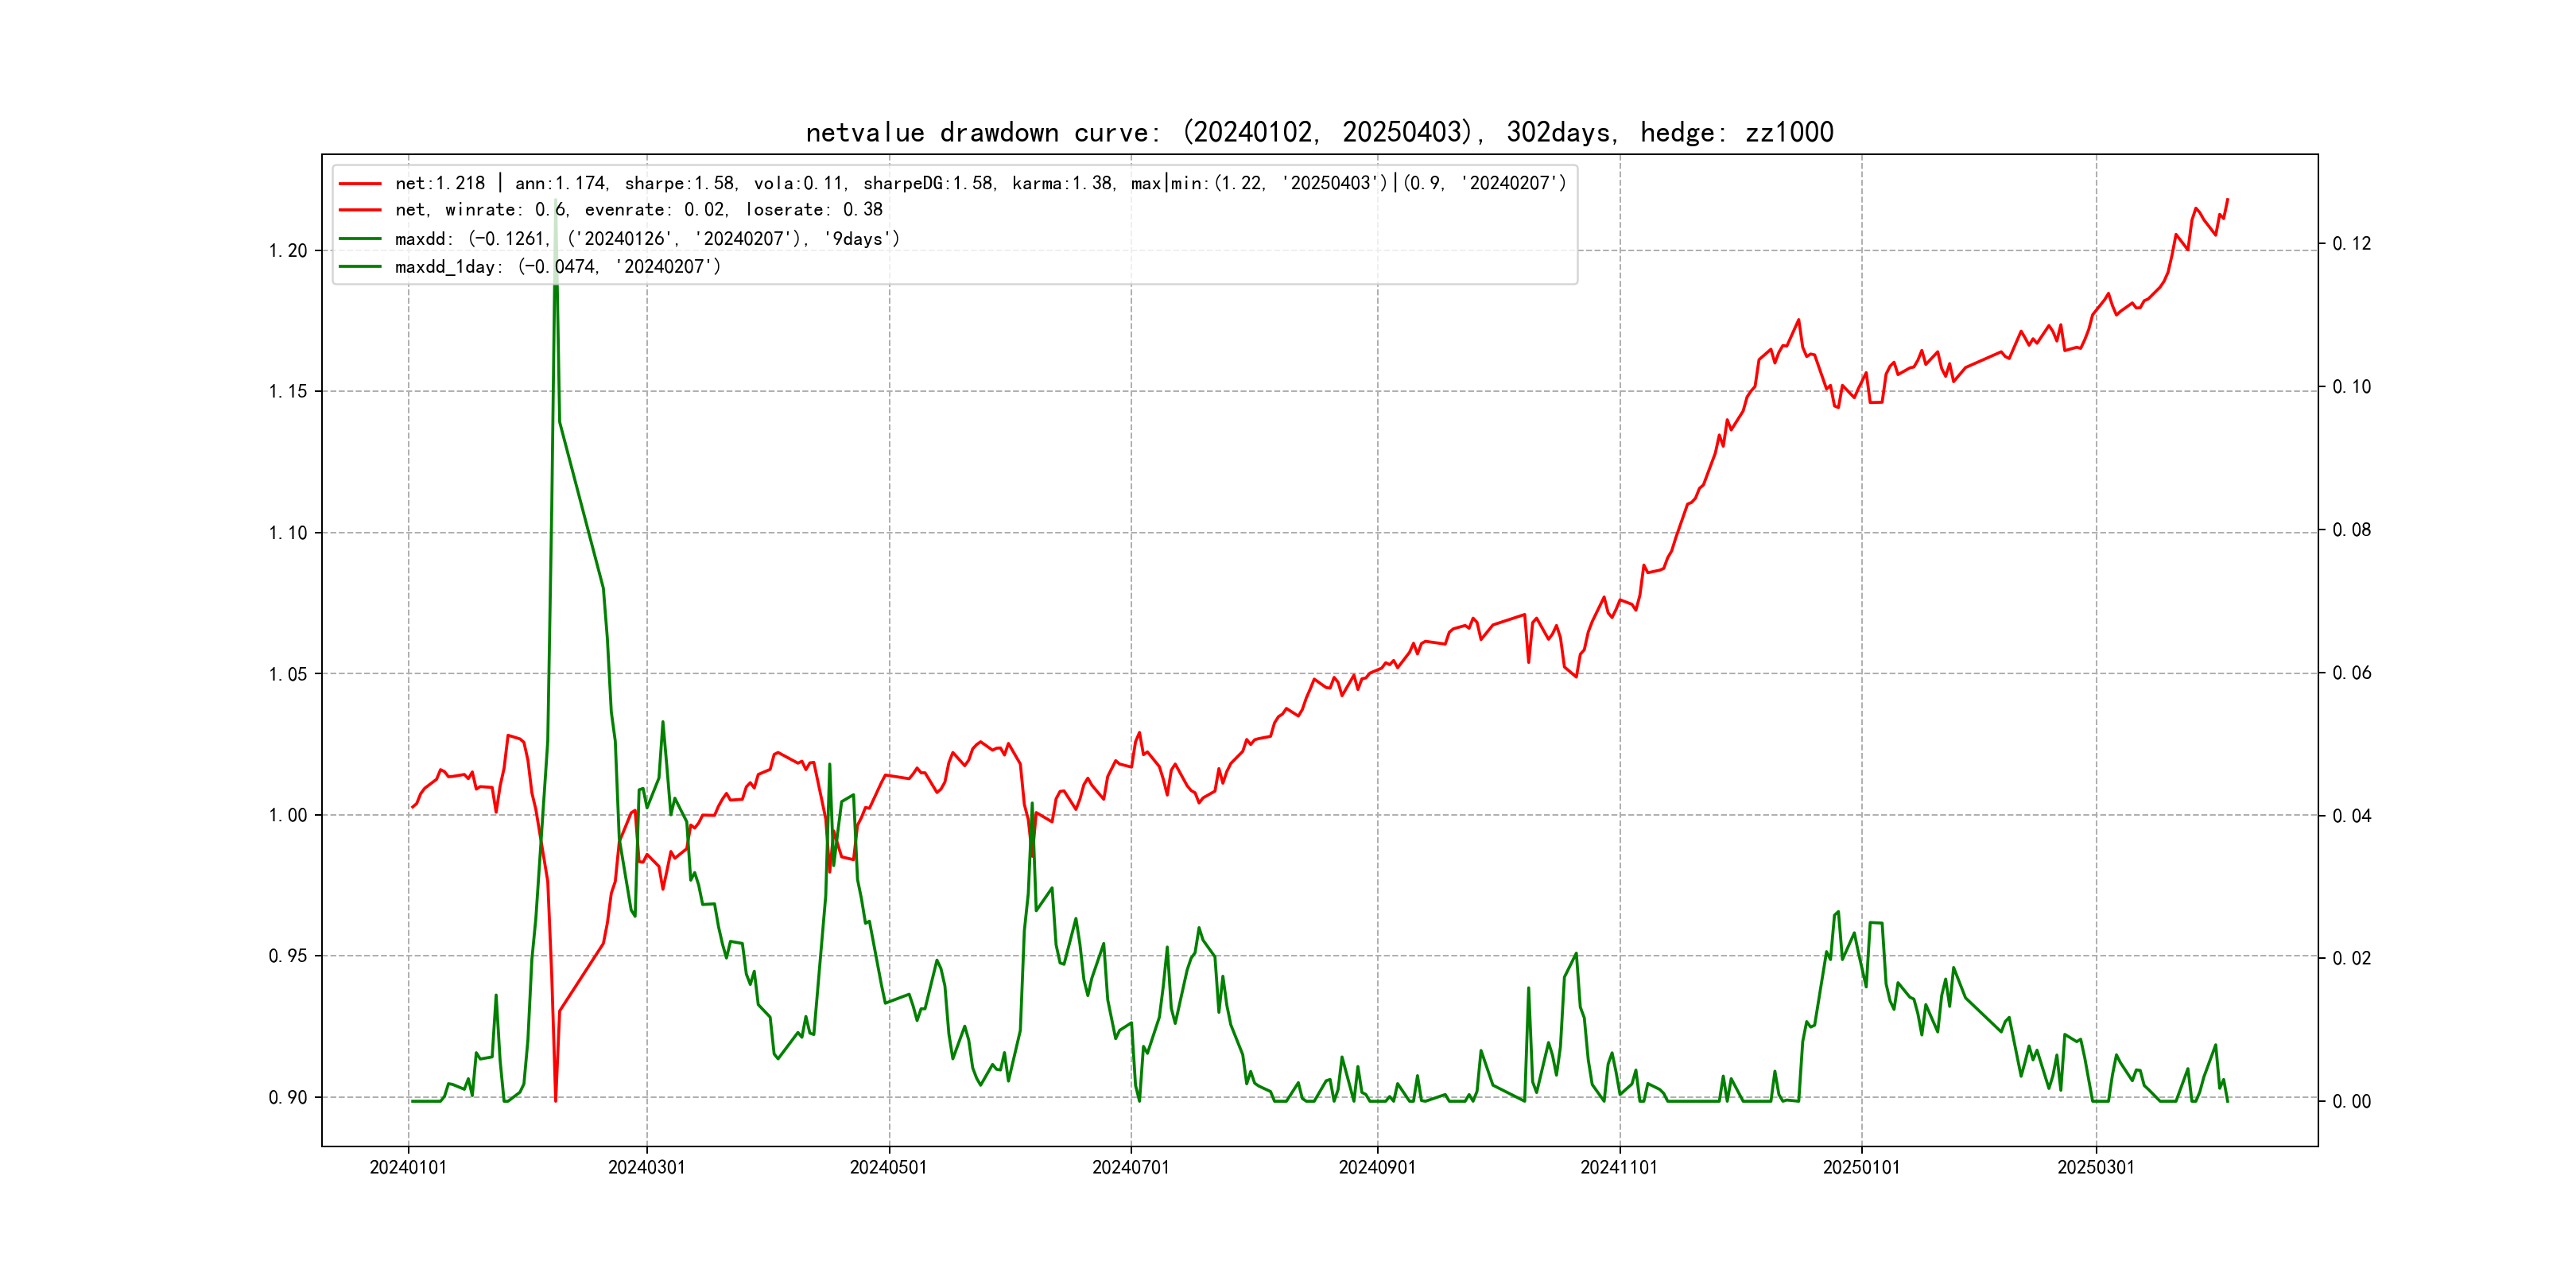Image resolution: width=2576 pixels, height=1288 pixels.
Task: Select the maxdd 9days legend text
Action: click(x=647, y=239)
